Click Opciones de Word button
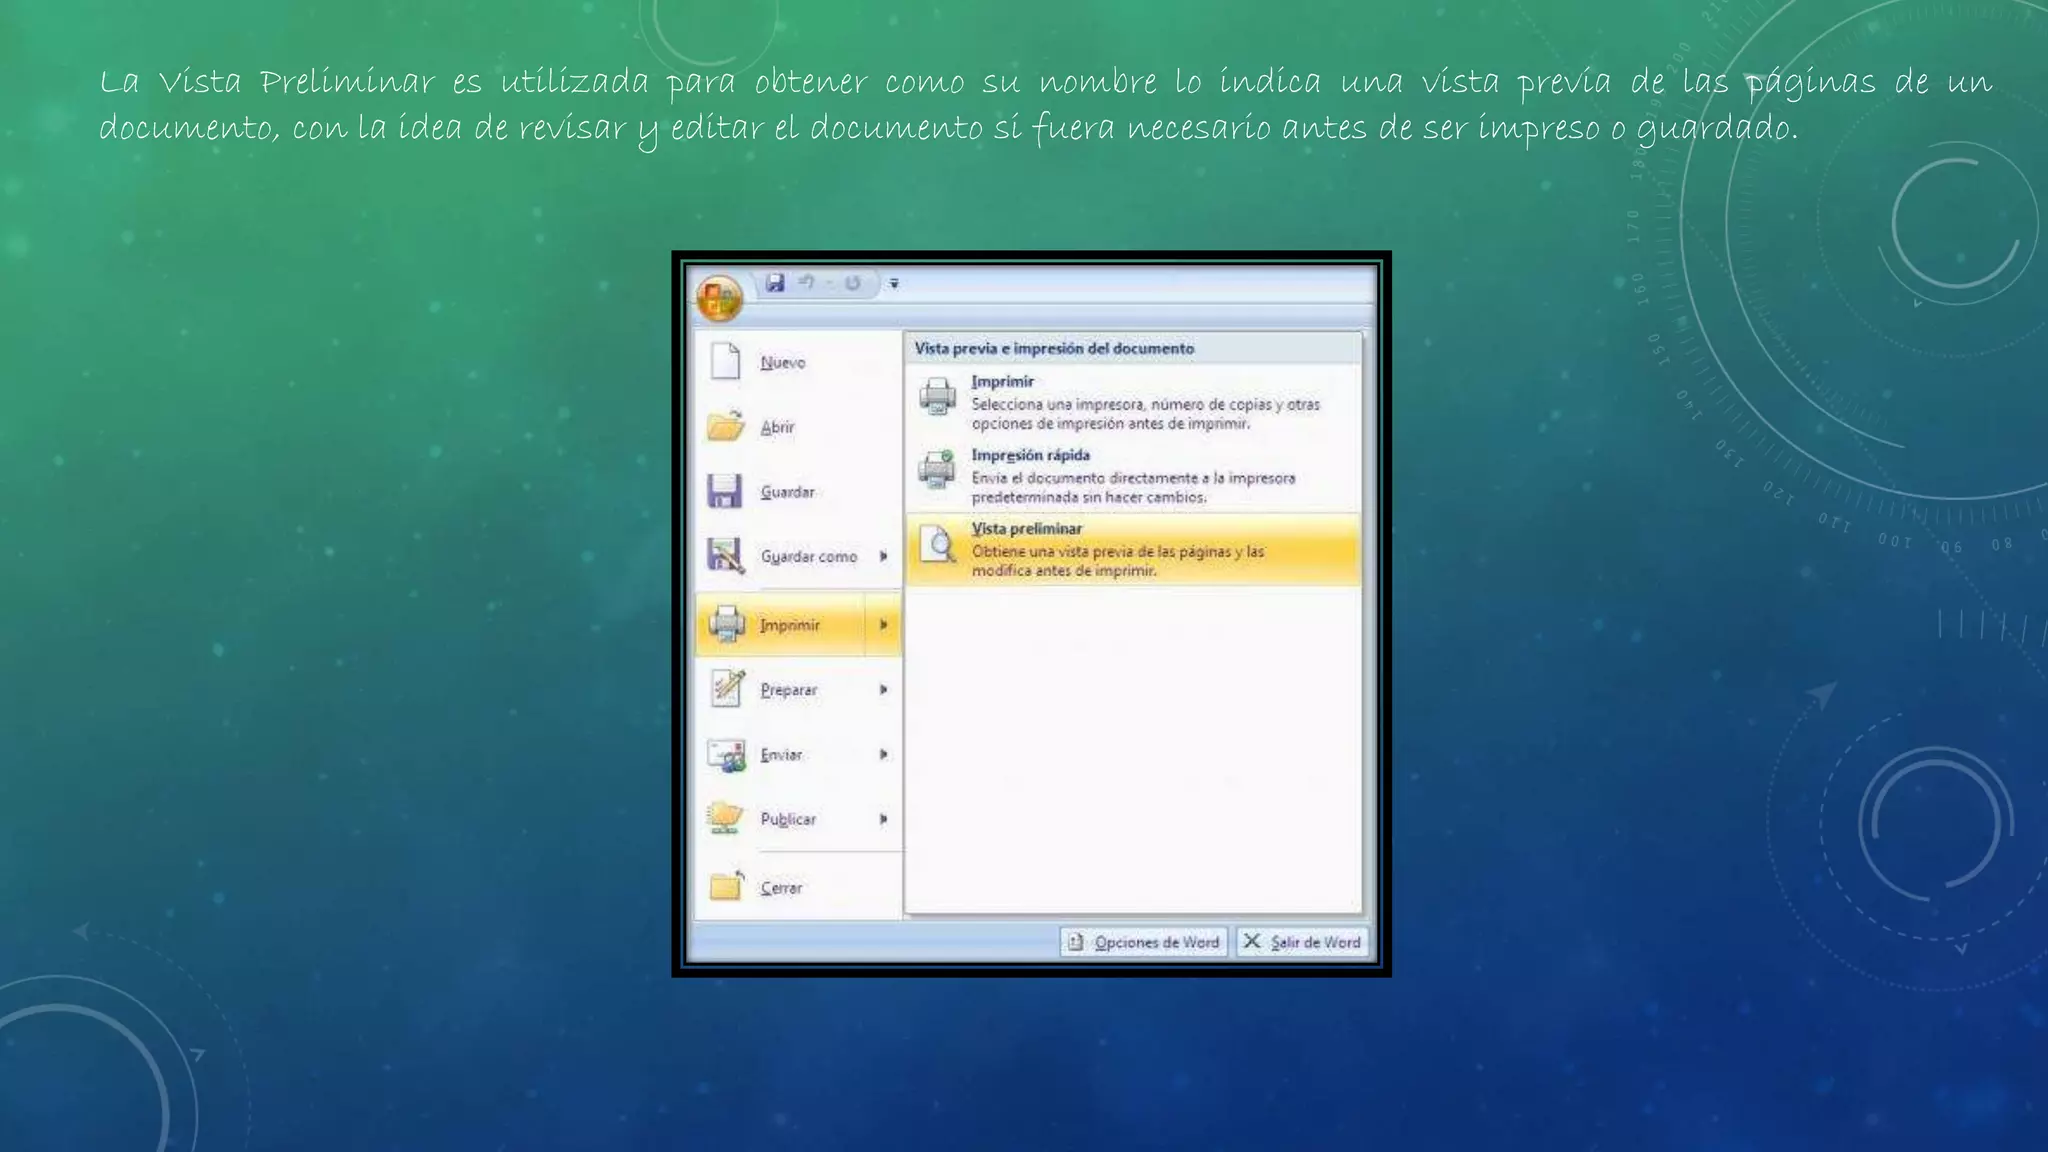Viewport: 2048px width, 1152px height. click(1144, 942)
